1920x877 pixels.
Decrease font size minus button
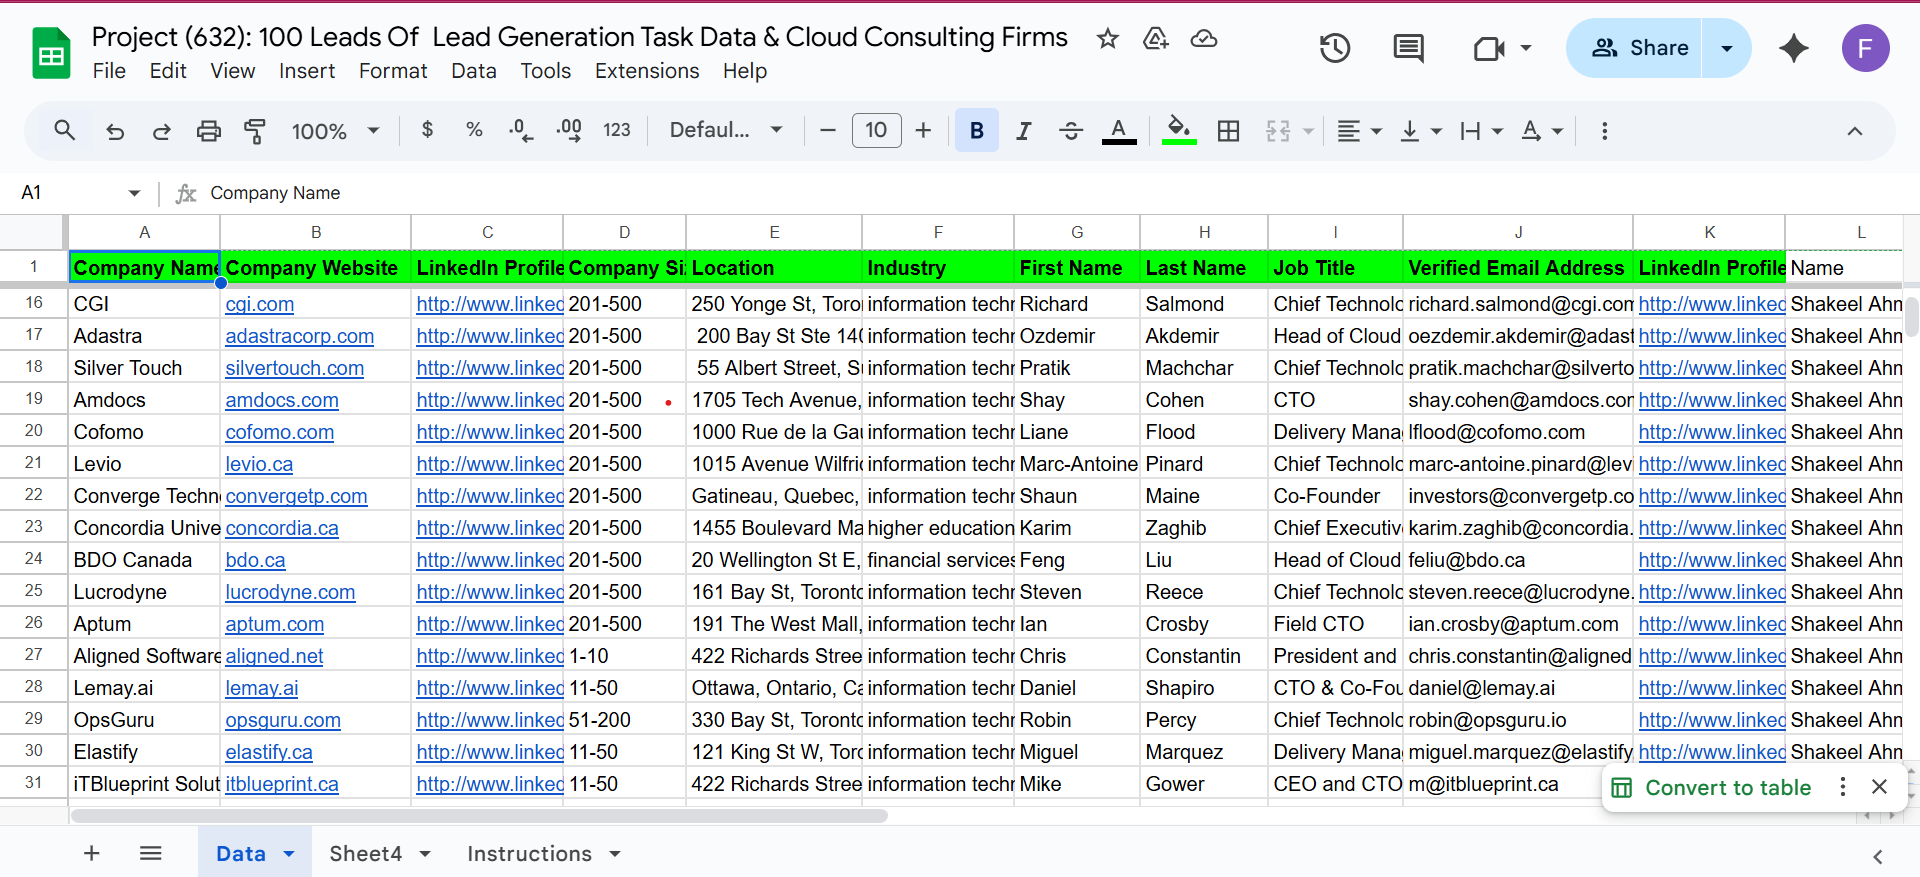828,131
